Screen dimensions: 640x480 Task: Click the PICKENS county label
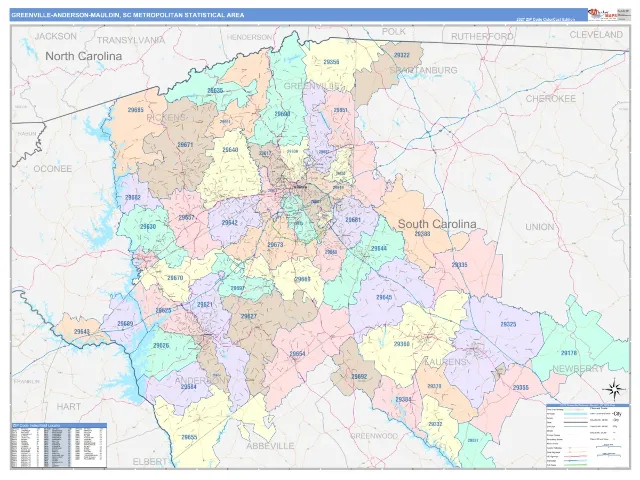click(166, 118)
